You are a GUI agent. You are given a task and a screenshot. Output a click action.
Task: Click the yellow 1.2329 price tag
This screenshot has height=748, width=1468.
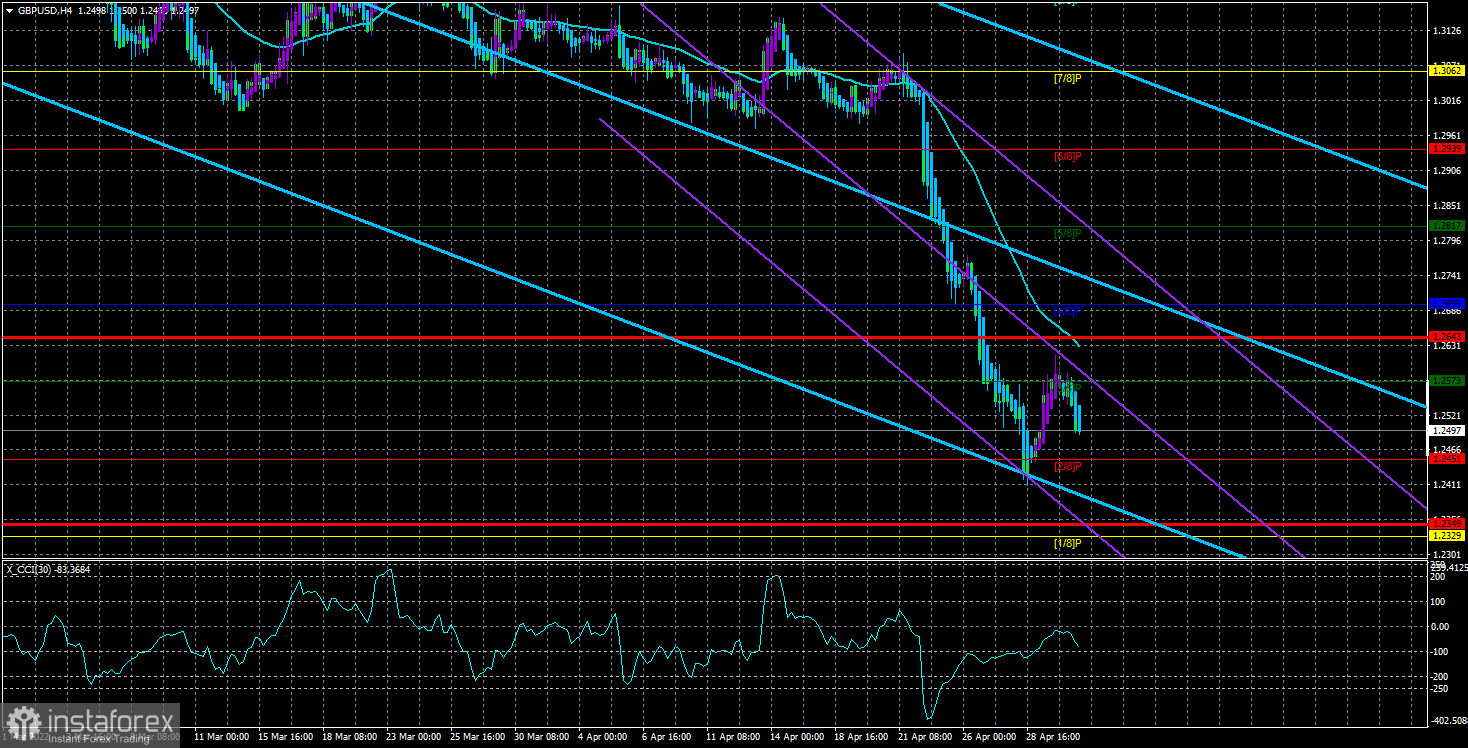point(1446,536)
